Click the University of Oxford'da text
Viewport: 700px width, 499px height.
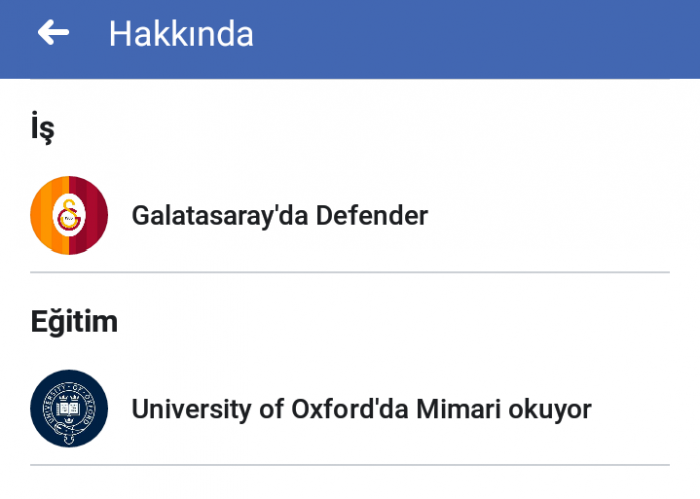click(270, 409)
